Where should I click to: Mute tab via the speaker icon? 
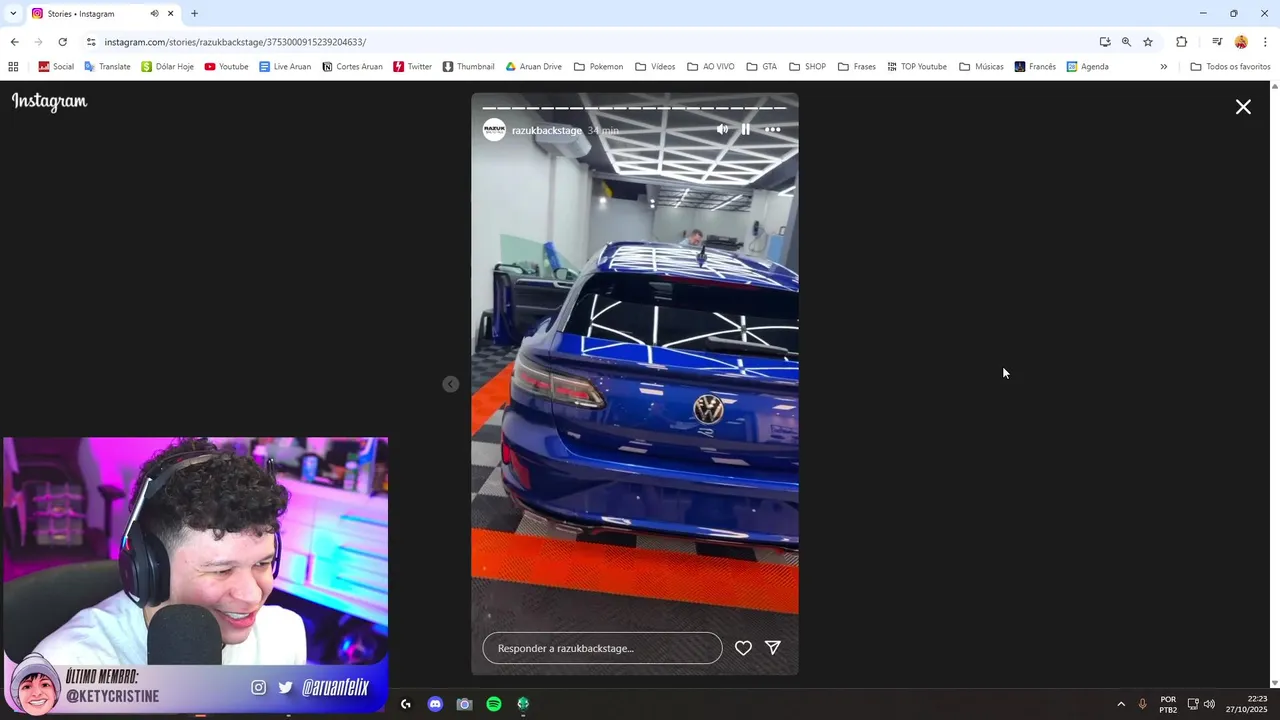pyautogui.click(x=154, y=13)
